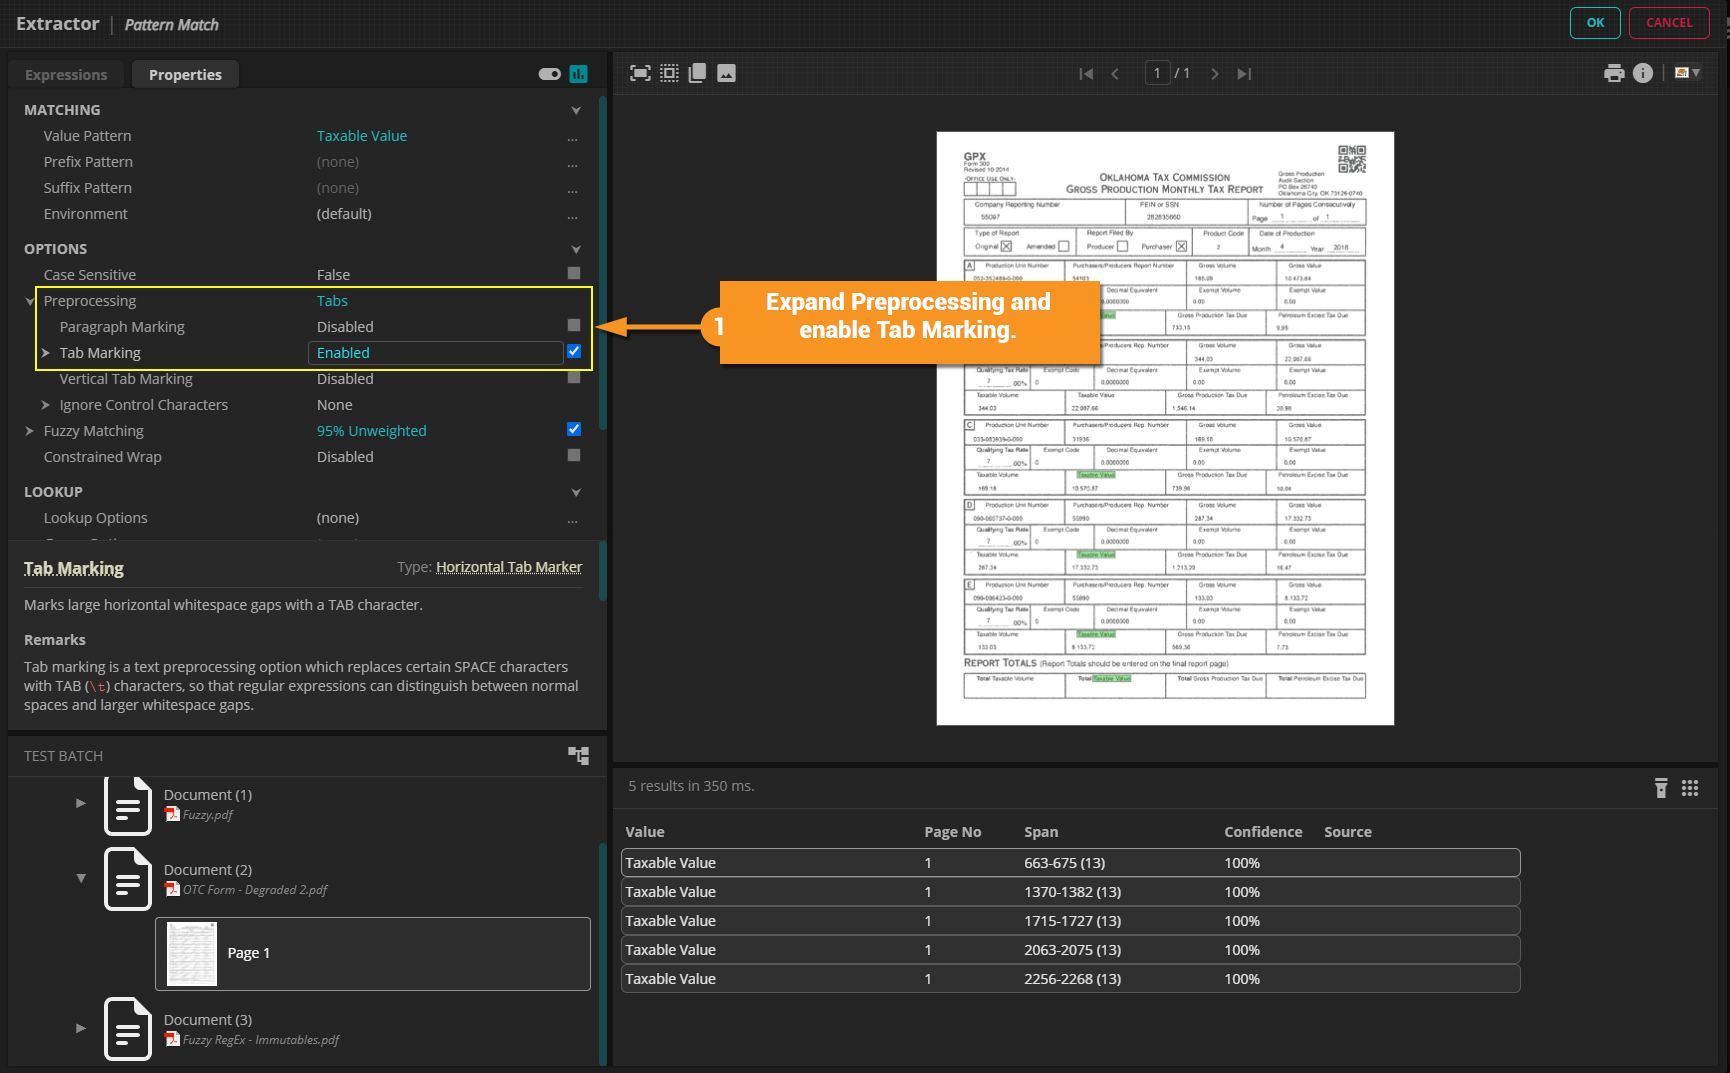Click the teal chart icon beside Properties
This screenshot has width=1730, height=1073.
tap(578, 74)
